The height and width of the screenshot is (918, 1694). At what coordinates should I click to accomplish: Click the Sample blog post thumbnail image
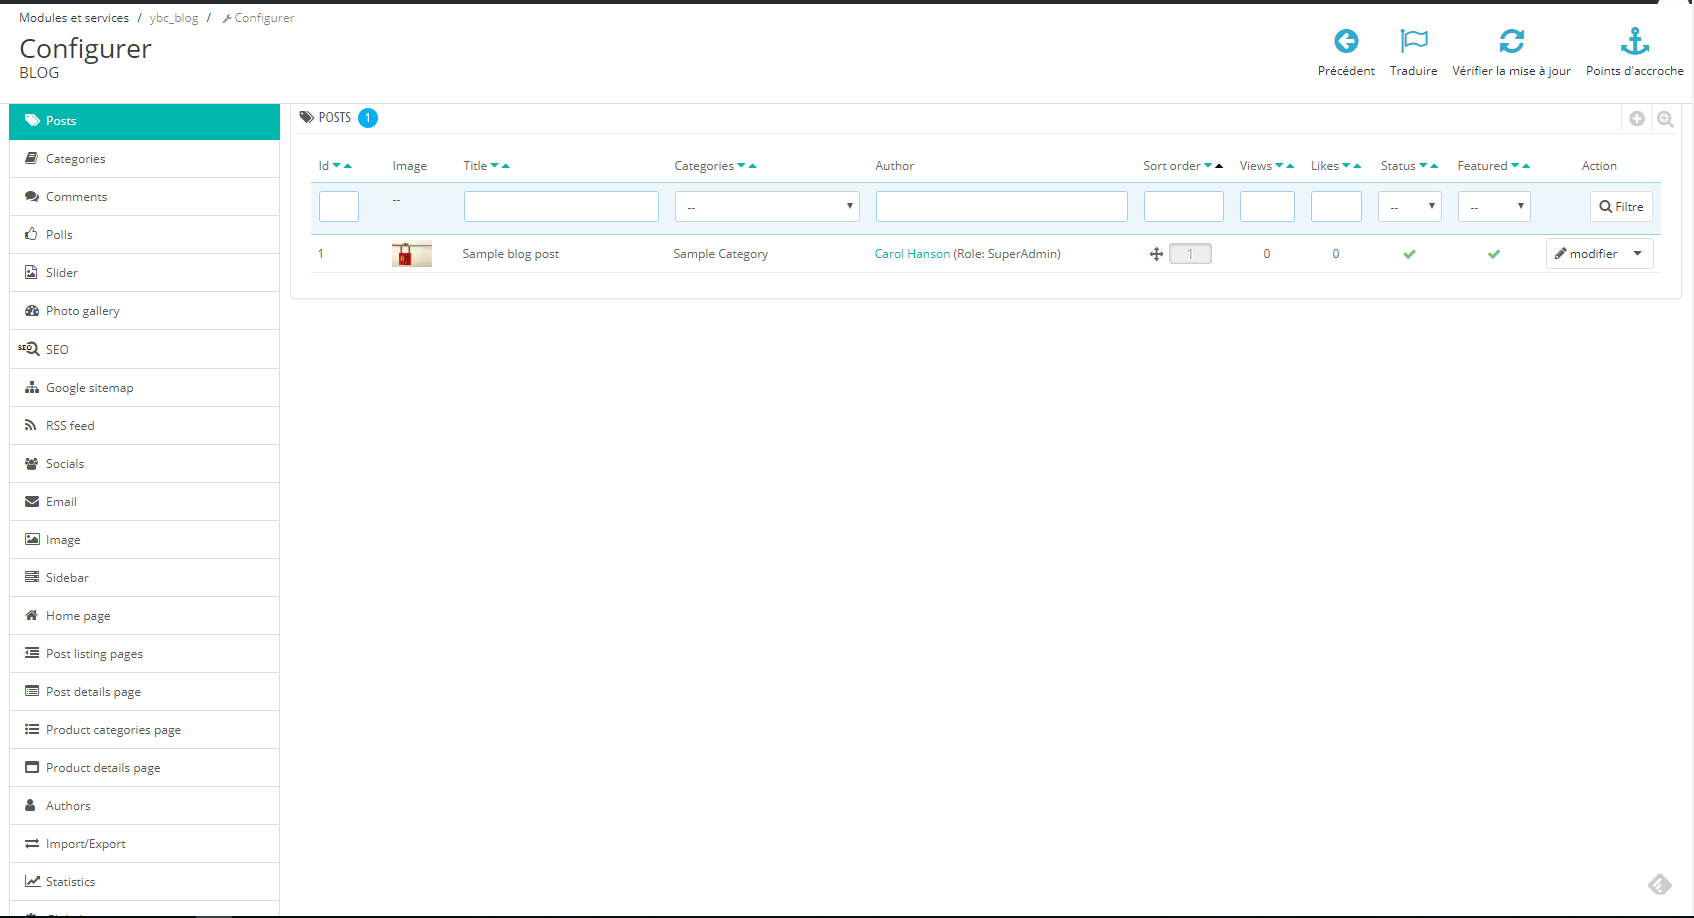[412, 254]
